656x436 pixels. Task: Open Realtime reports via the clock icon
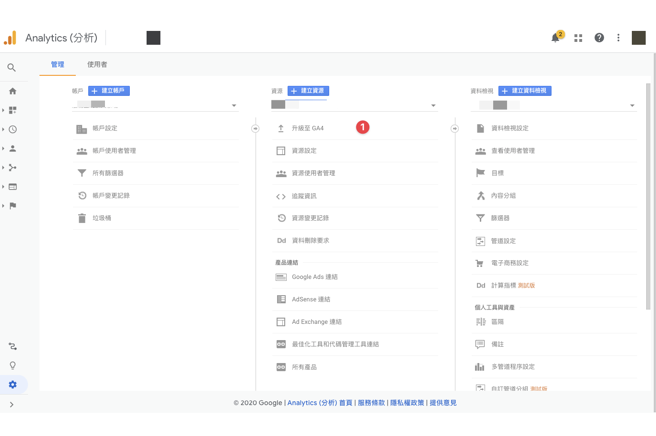tap(13, 129)
